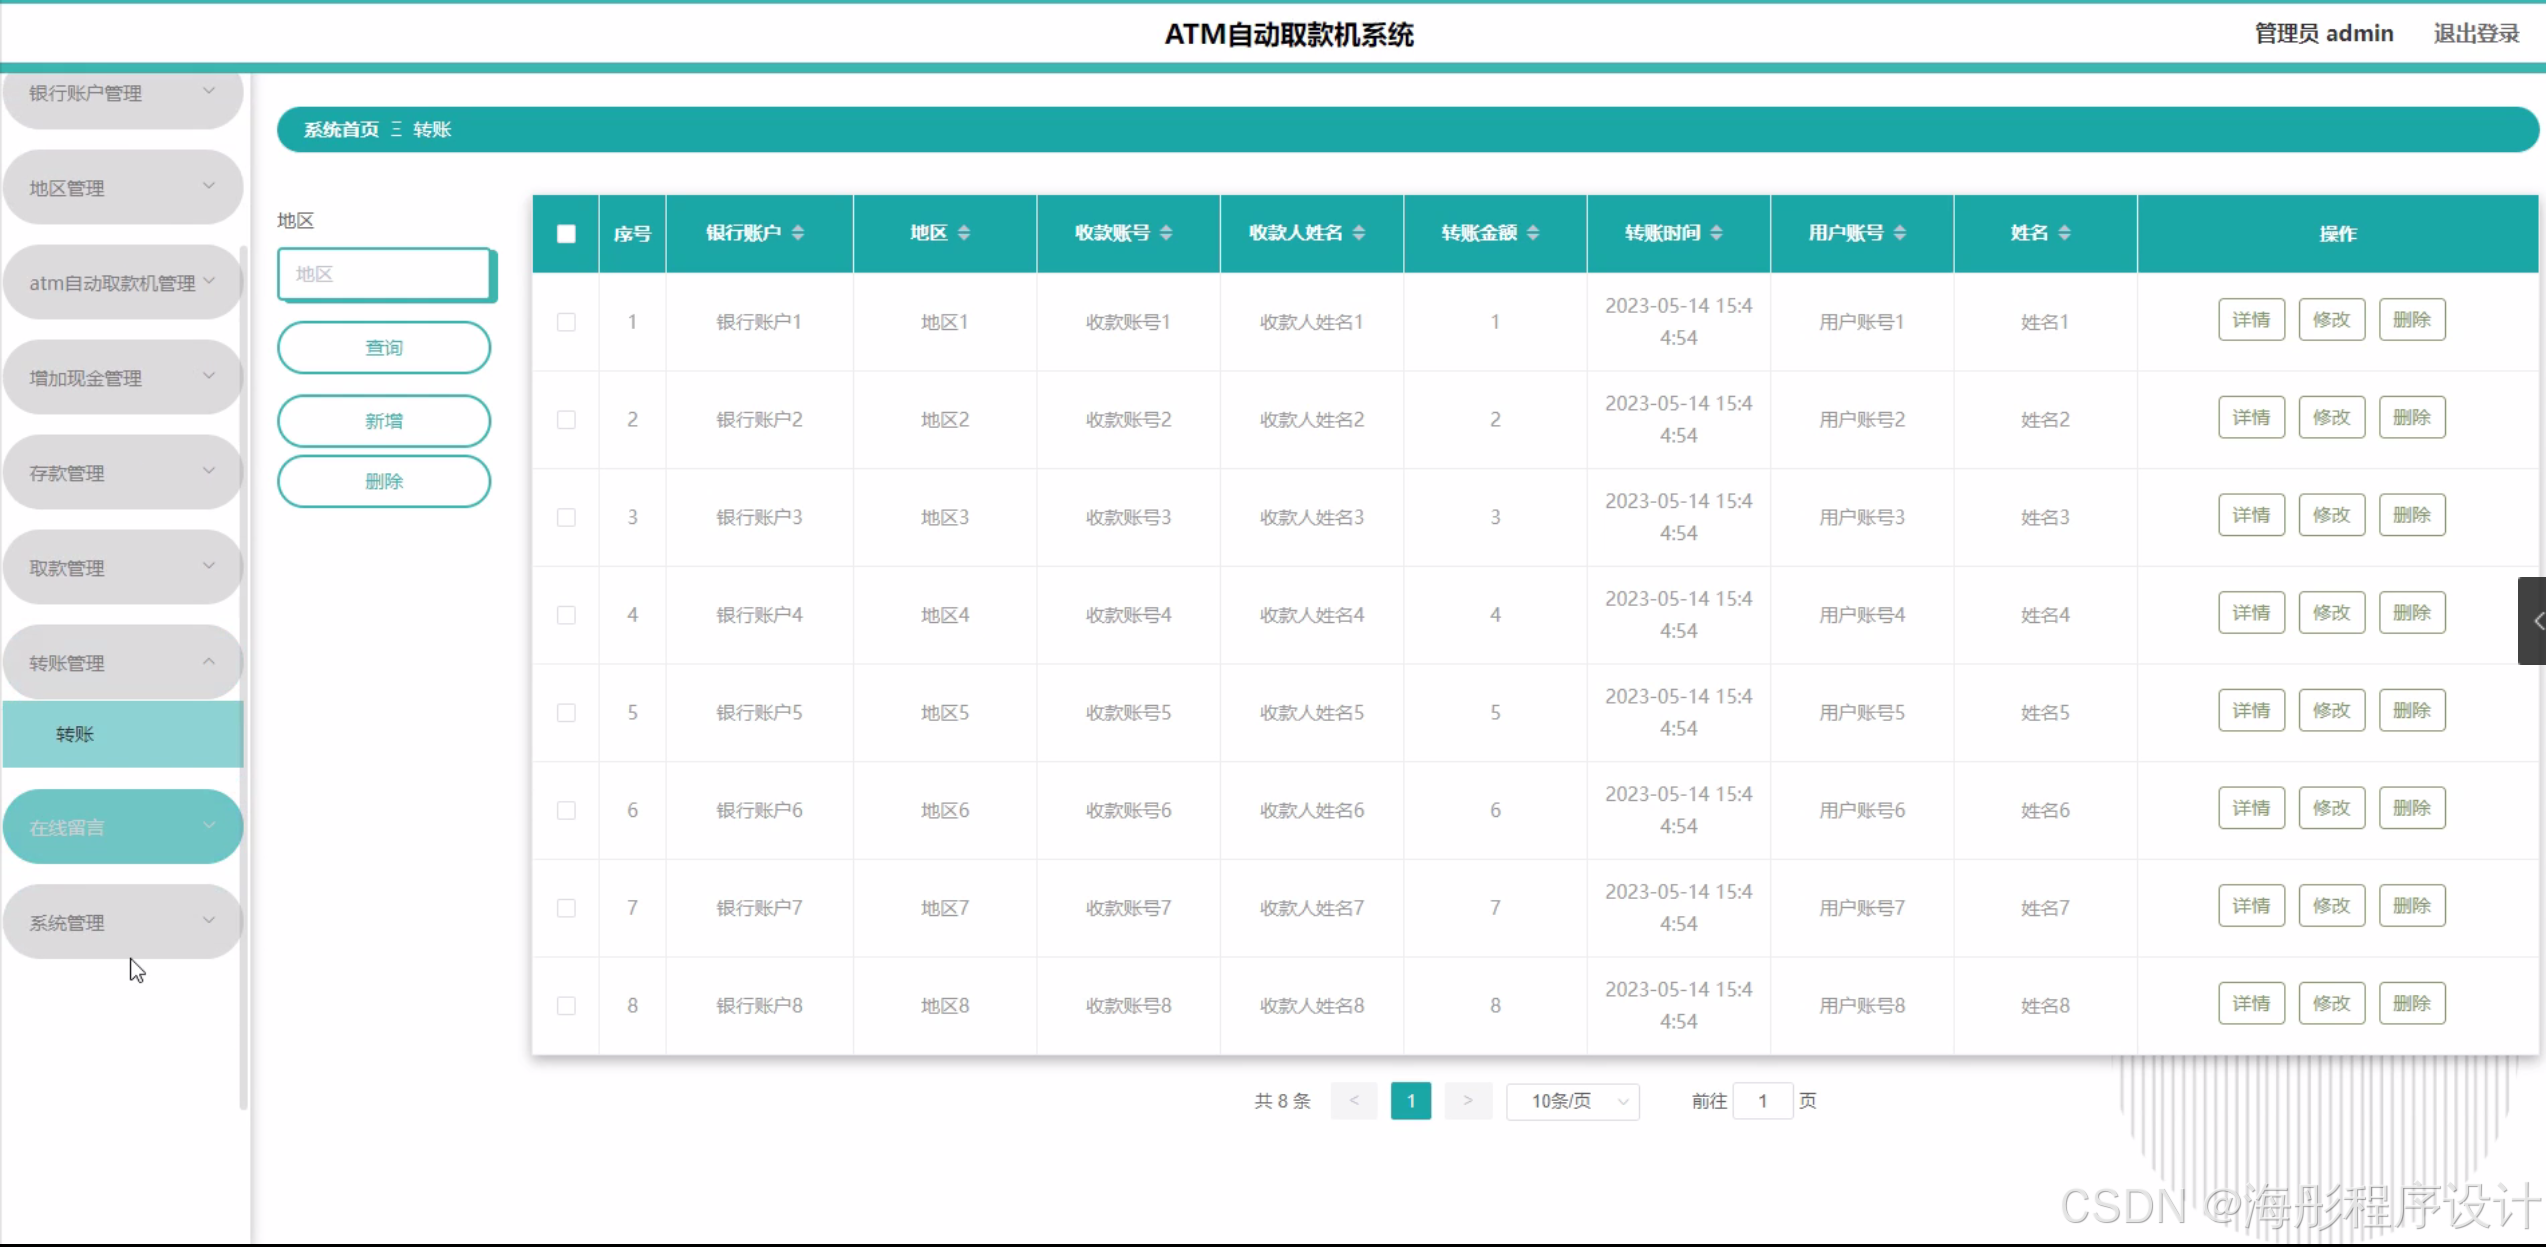This screenshot has width=2546, height=1247.
Task: Expand the 存款管理 sidebar menu
Action: pos(122,473)
